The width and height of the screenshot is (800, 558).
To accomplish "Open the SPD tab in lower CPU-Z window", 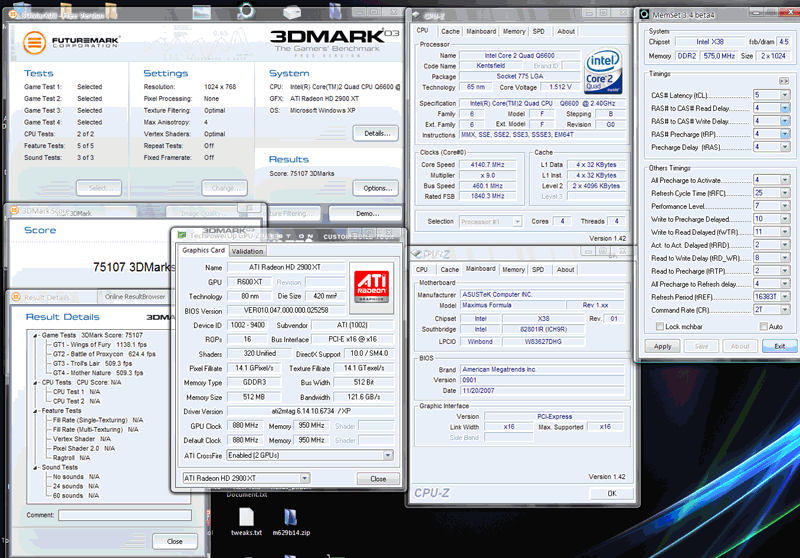I will coord(538,269).
